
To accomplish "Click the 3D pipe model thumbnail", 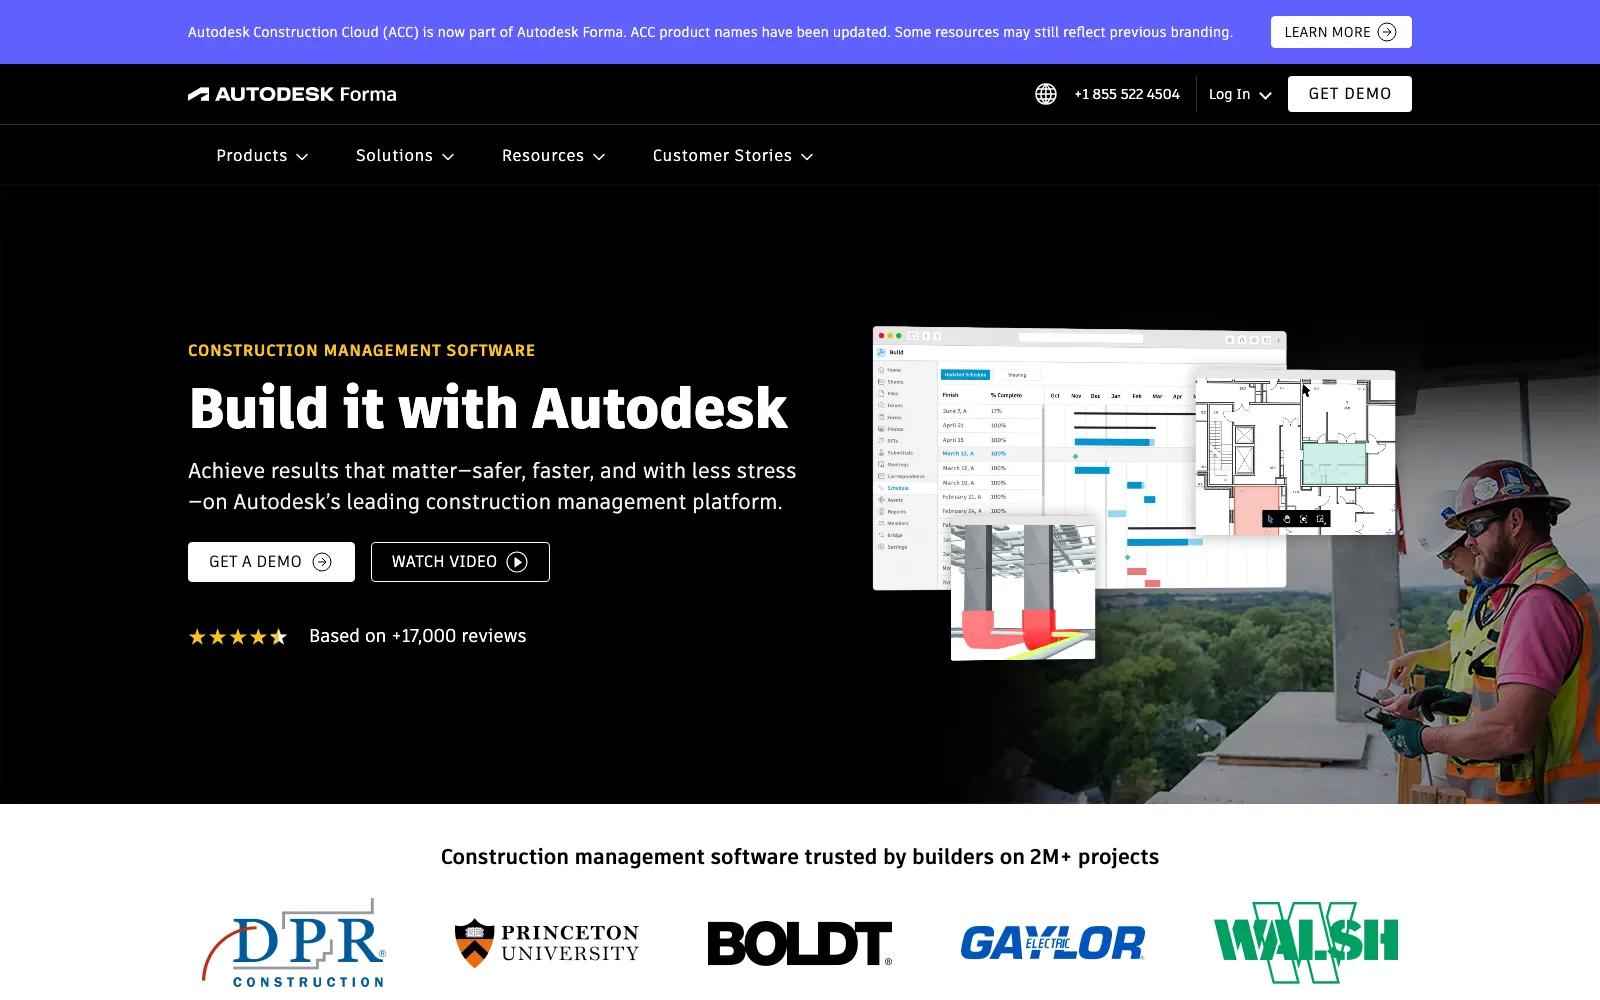I will coord(1023,589).
